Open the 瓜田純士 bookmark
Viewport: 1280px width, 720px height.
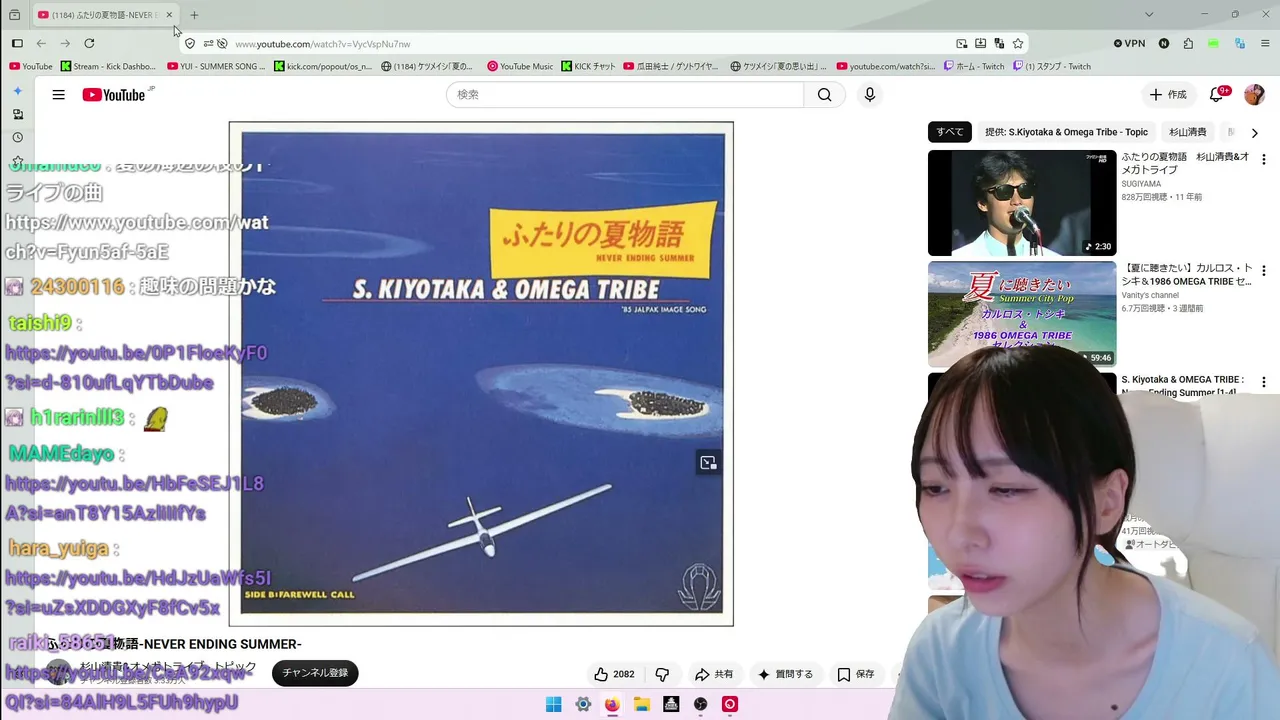click(x=671, y=67)
